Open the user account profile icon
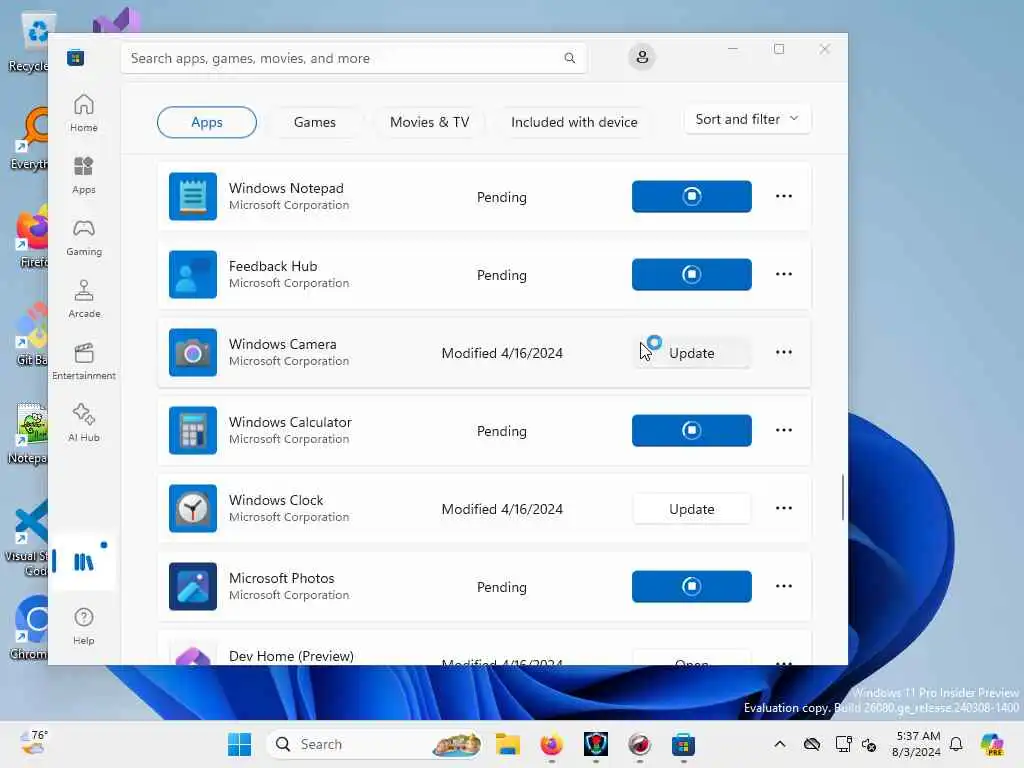The width and height of the screenshot is (1024, 768). (x=642, y=57)
